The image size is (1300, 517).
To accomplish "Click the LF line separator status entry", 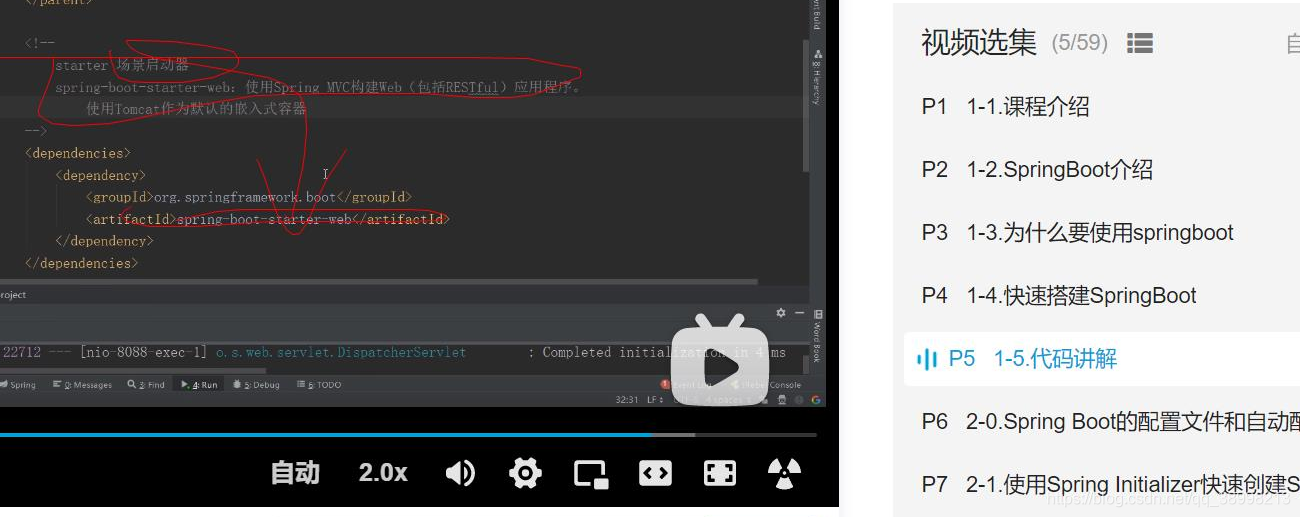I will click(655, 400).
